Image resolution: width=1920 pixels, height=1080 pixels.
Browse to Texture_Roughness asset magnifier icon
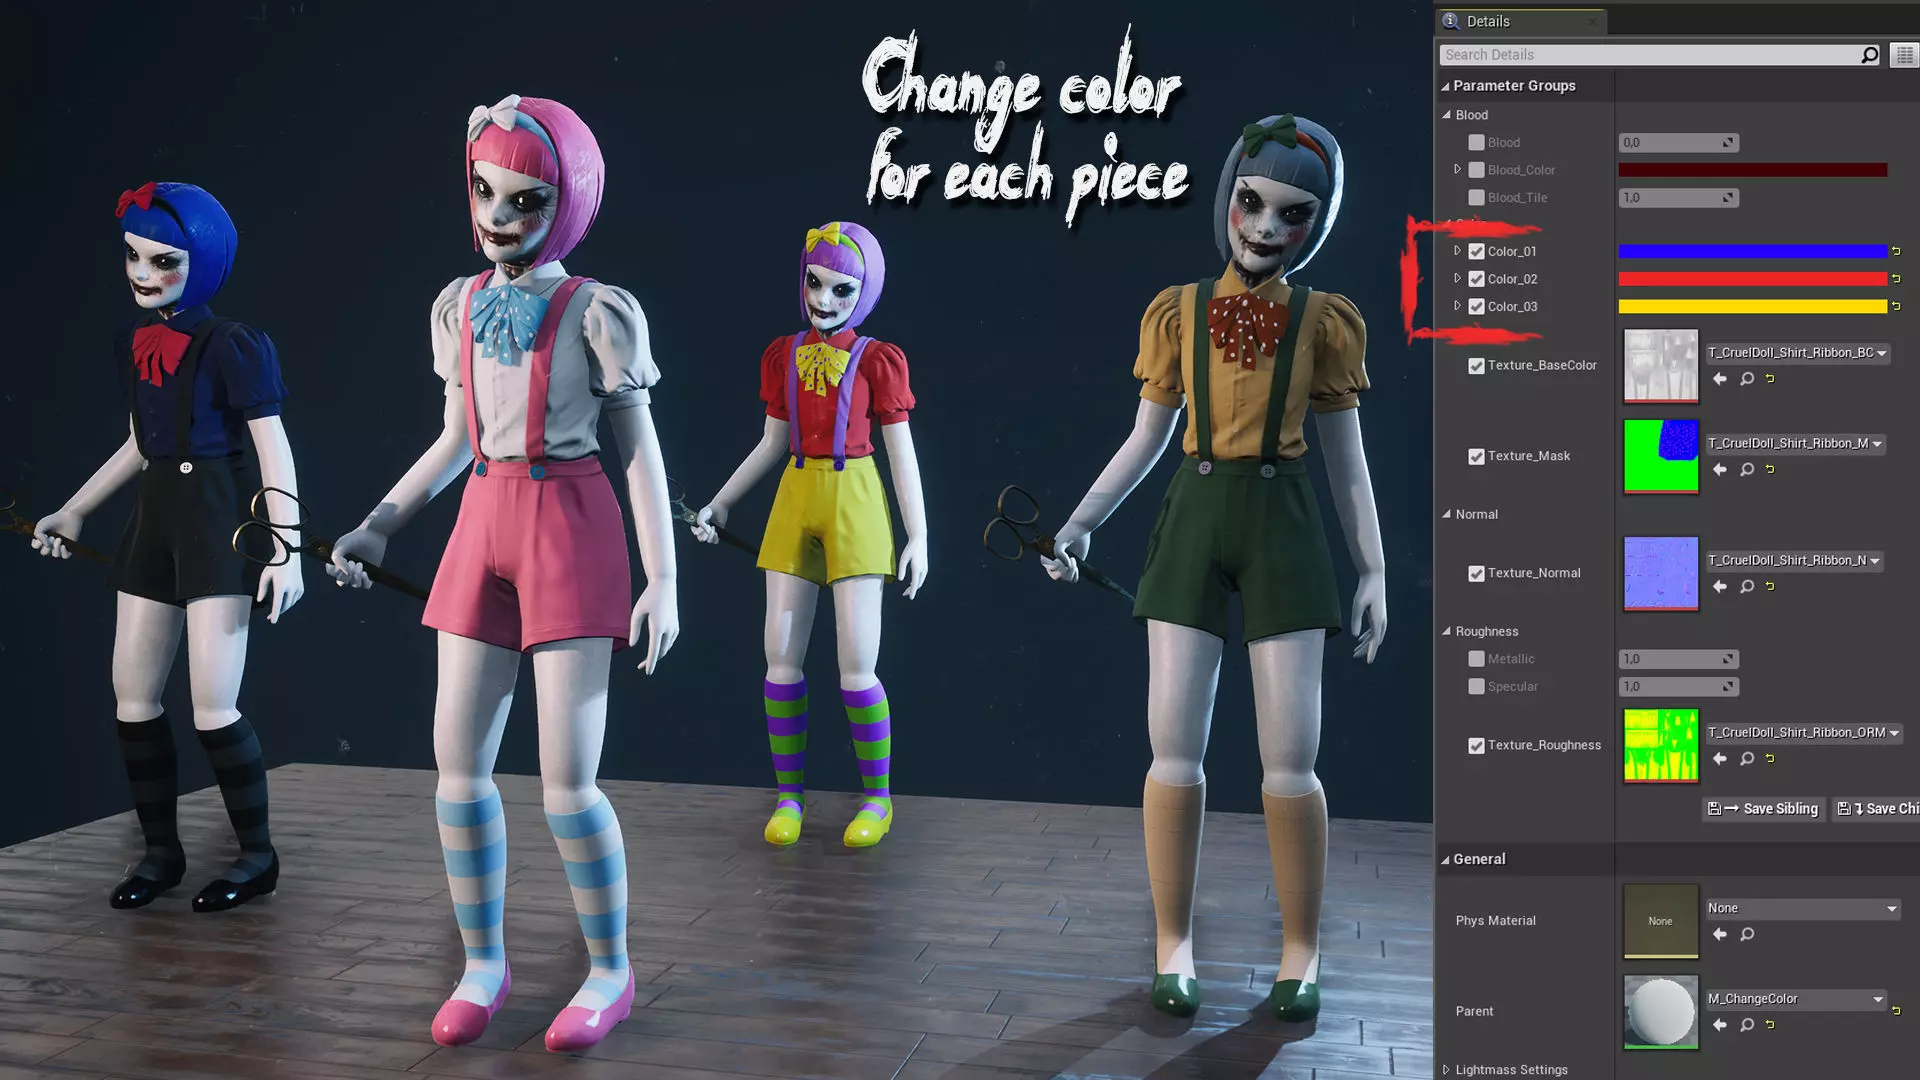[x=1747, y=759]
